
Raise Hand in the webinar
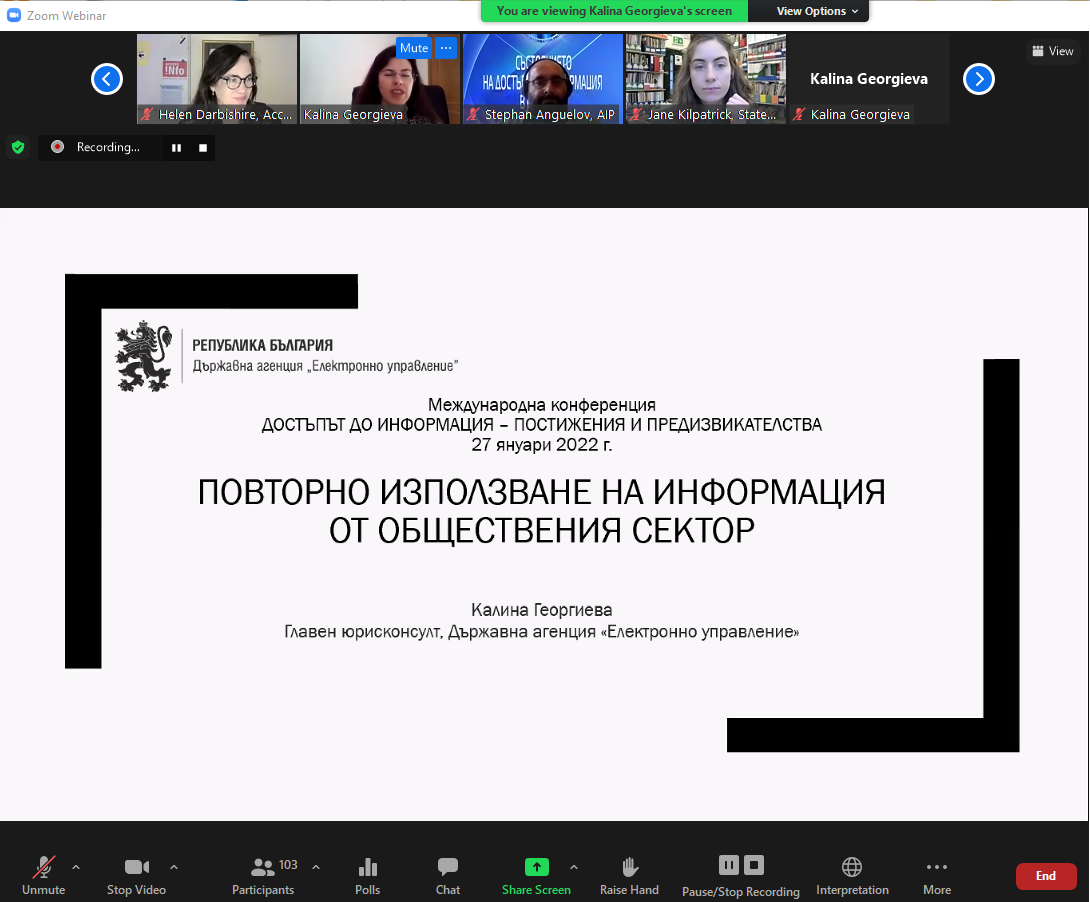[629, 875]
